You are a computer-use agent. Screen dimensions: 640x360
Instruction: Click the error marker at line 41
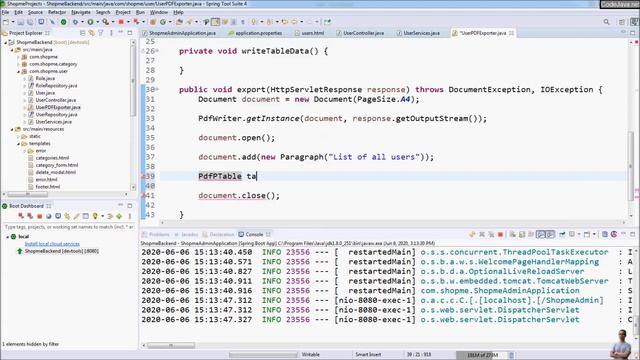pos(143,196)
